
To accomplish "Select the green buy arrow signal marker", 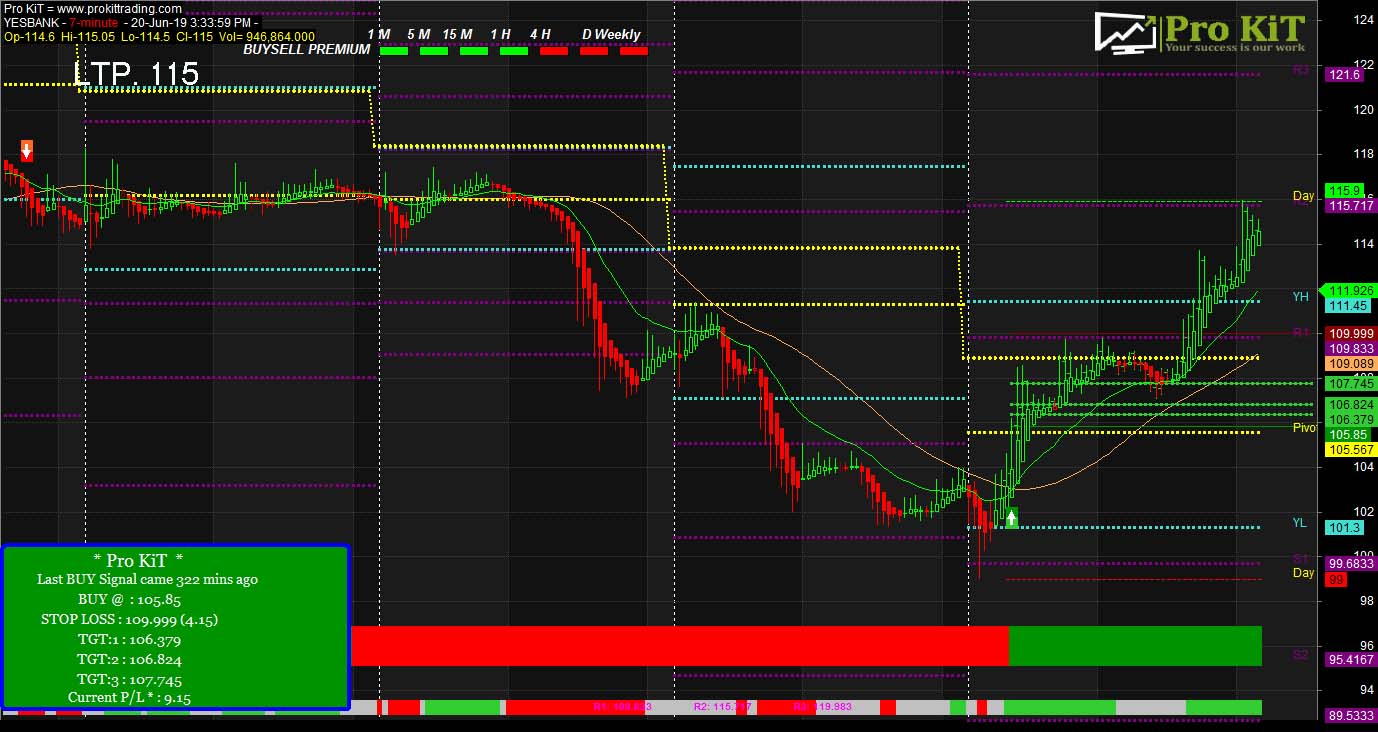I will [1010, 516].
